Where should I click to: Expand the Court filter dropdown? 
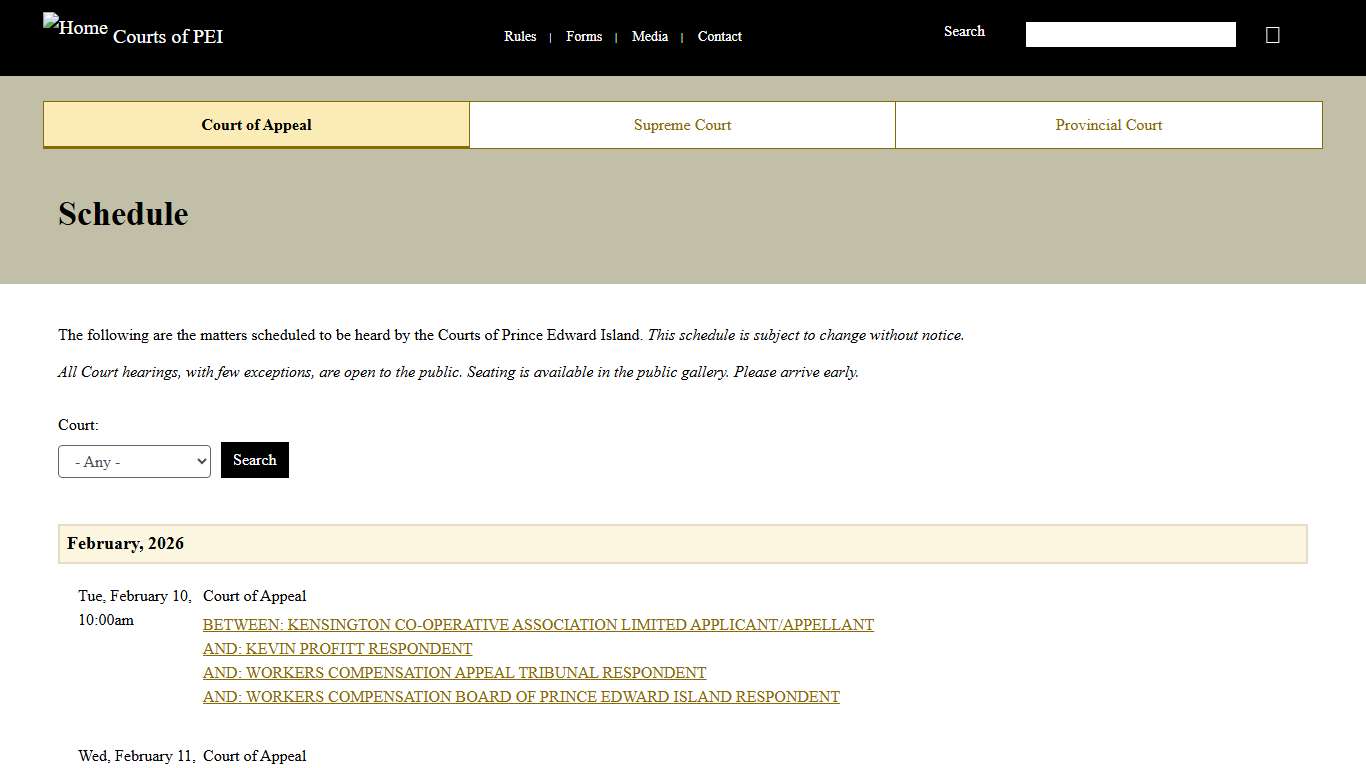(134, 462)
